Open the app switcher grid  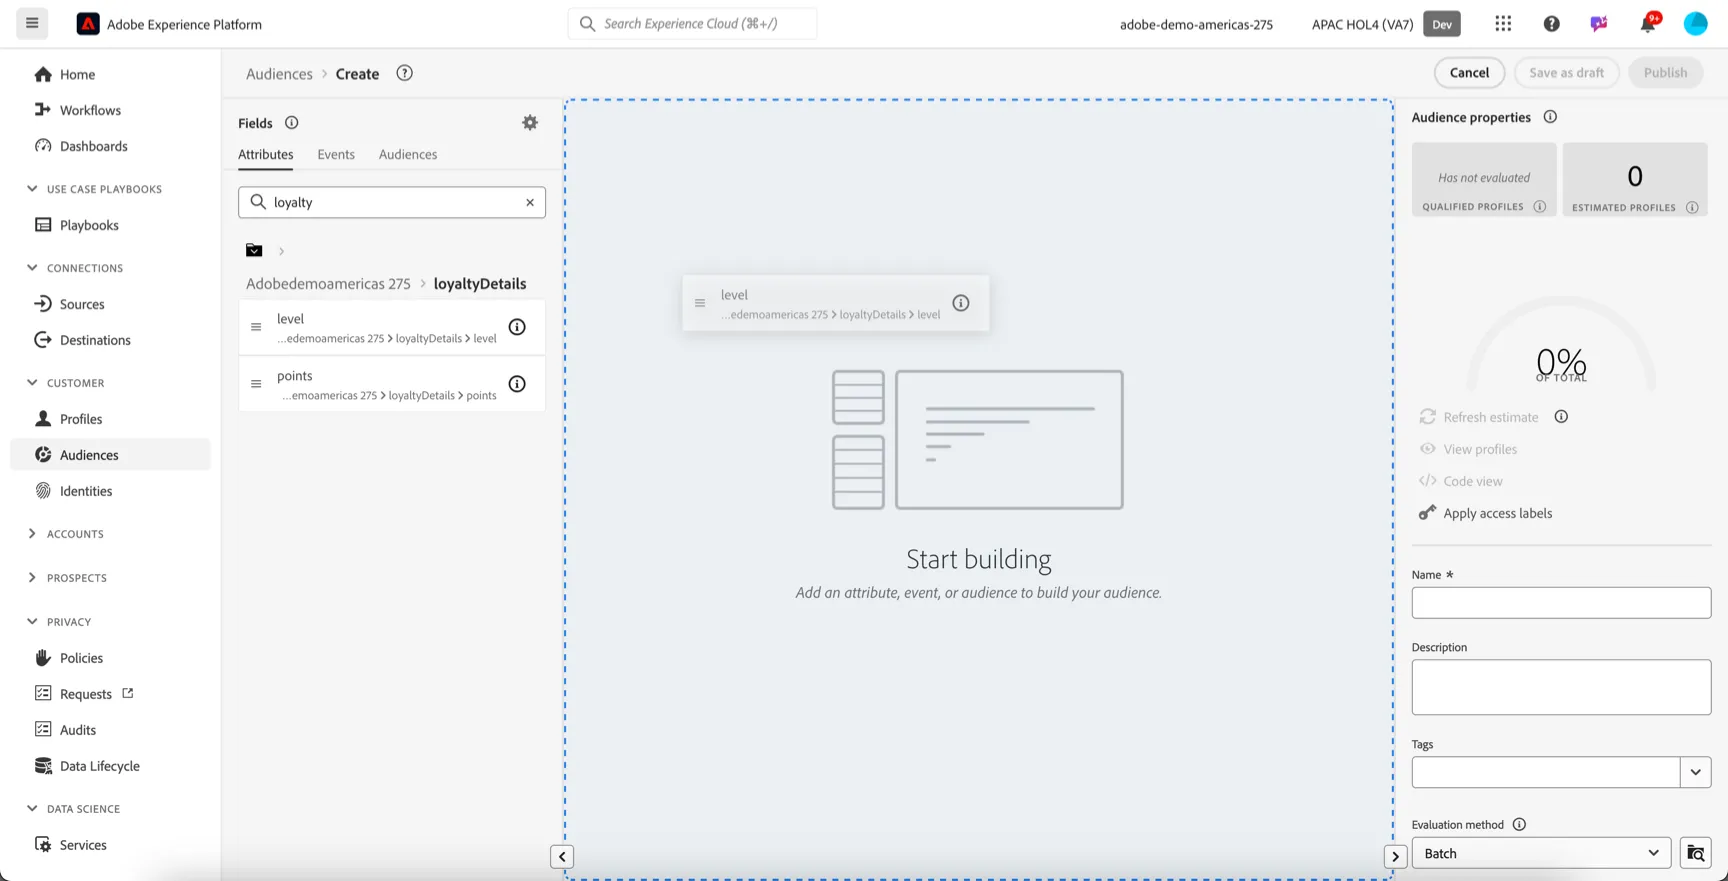(x=1503, y=24)
